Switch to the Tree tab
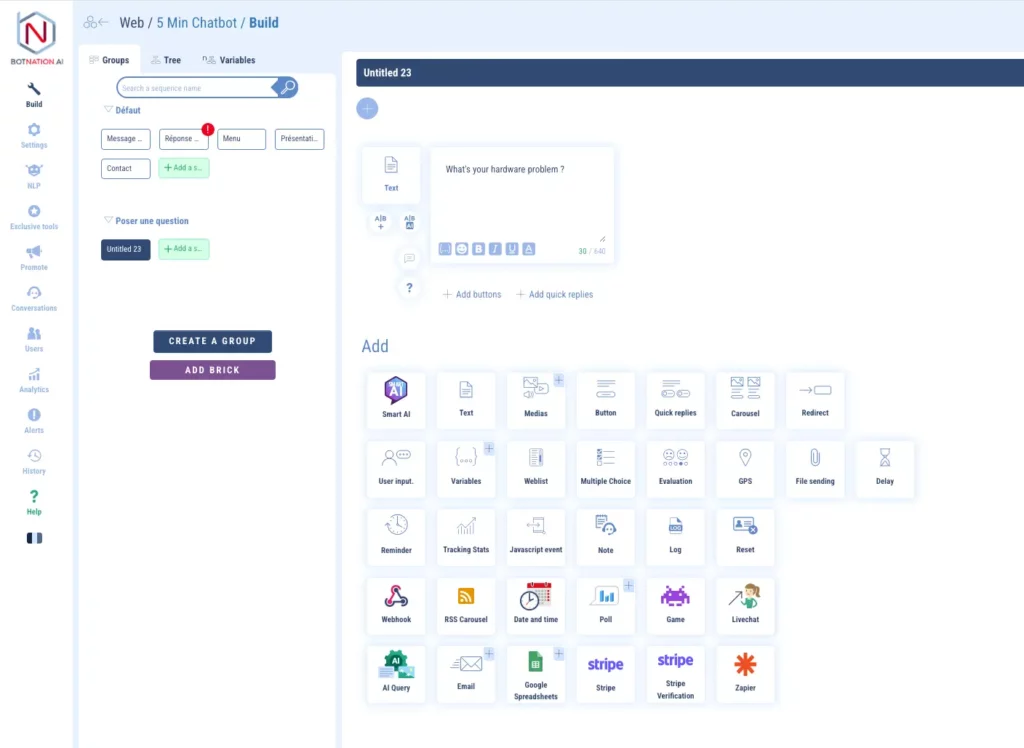The height and width of the screenshot is (748, 1024). 165,59
